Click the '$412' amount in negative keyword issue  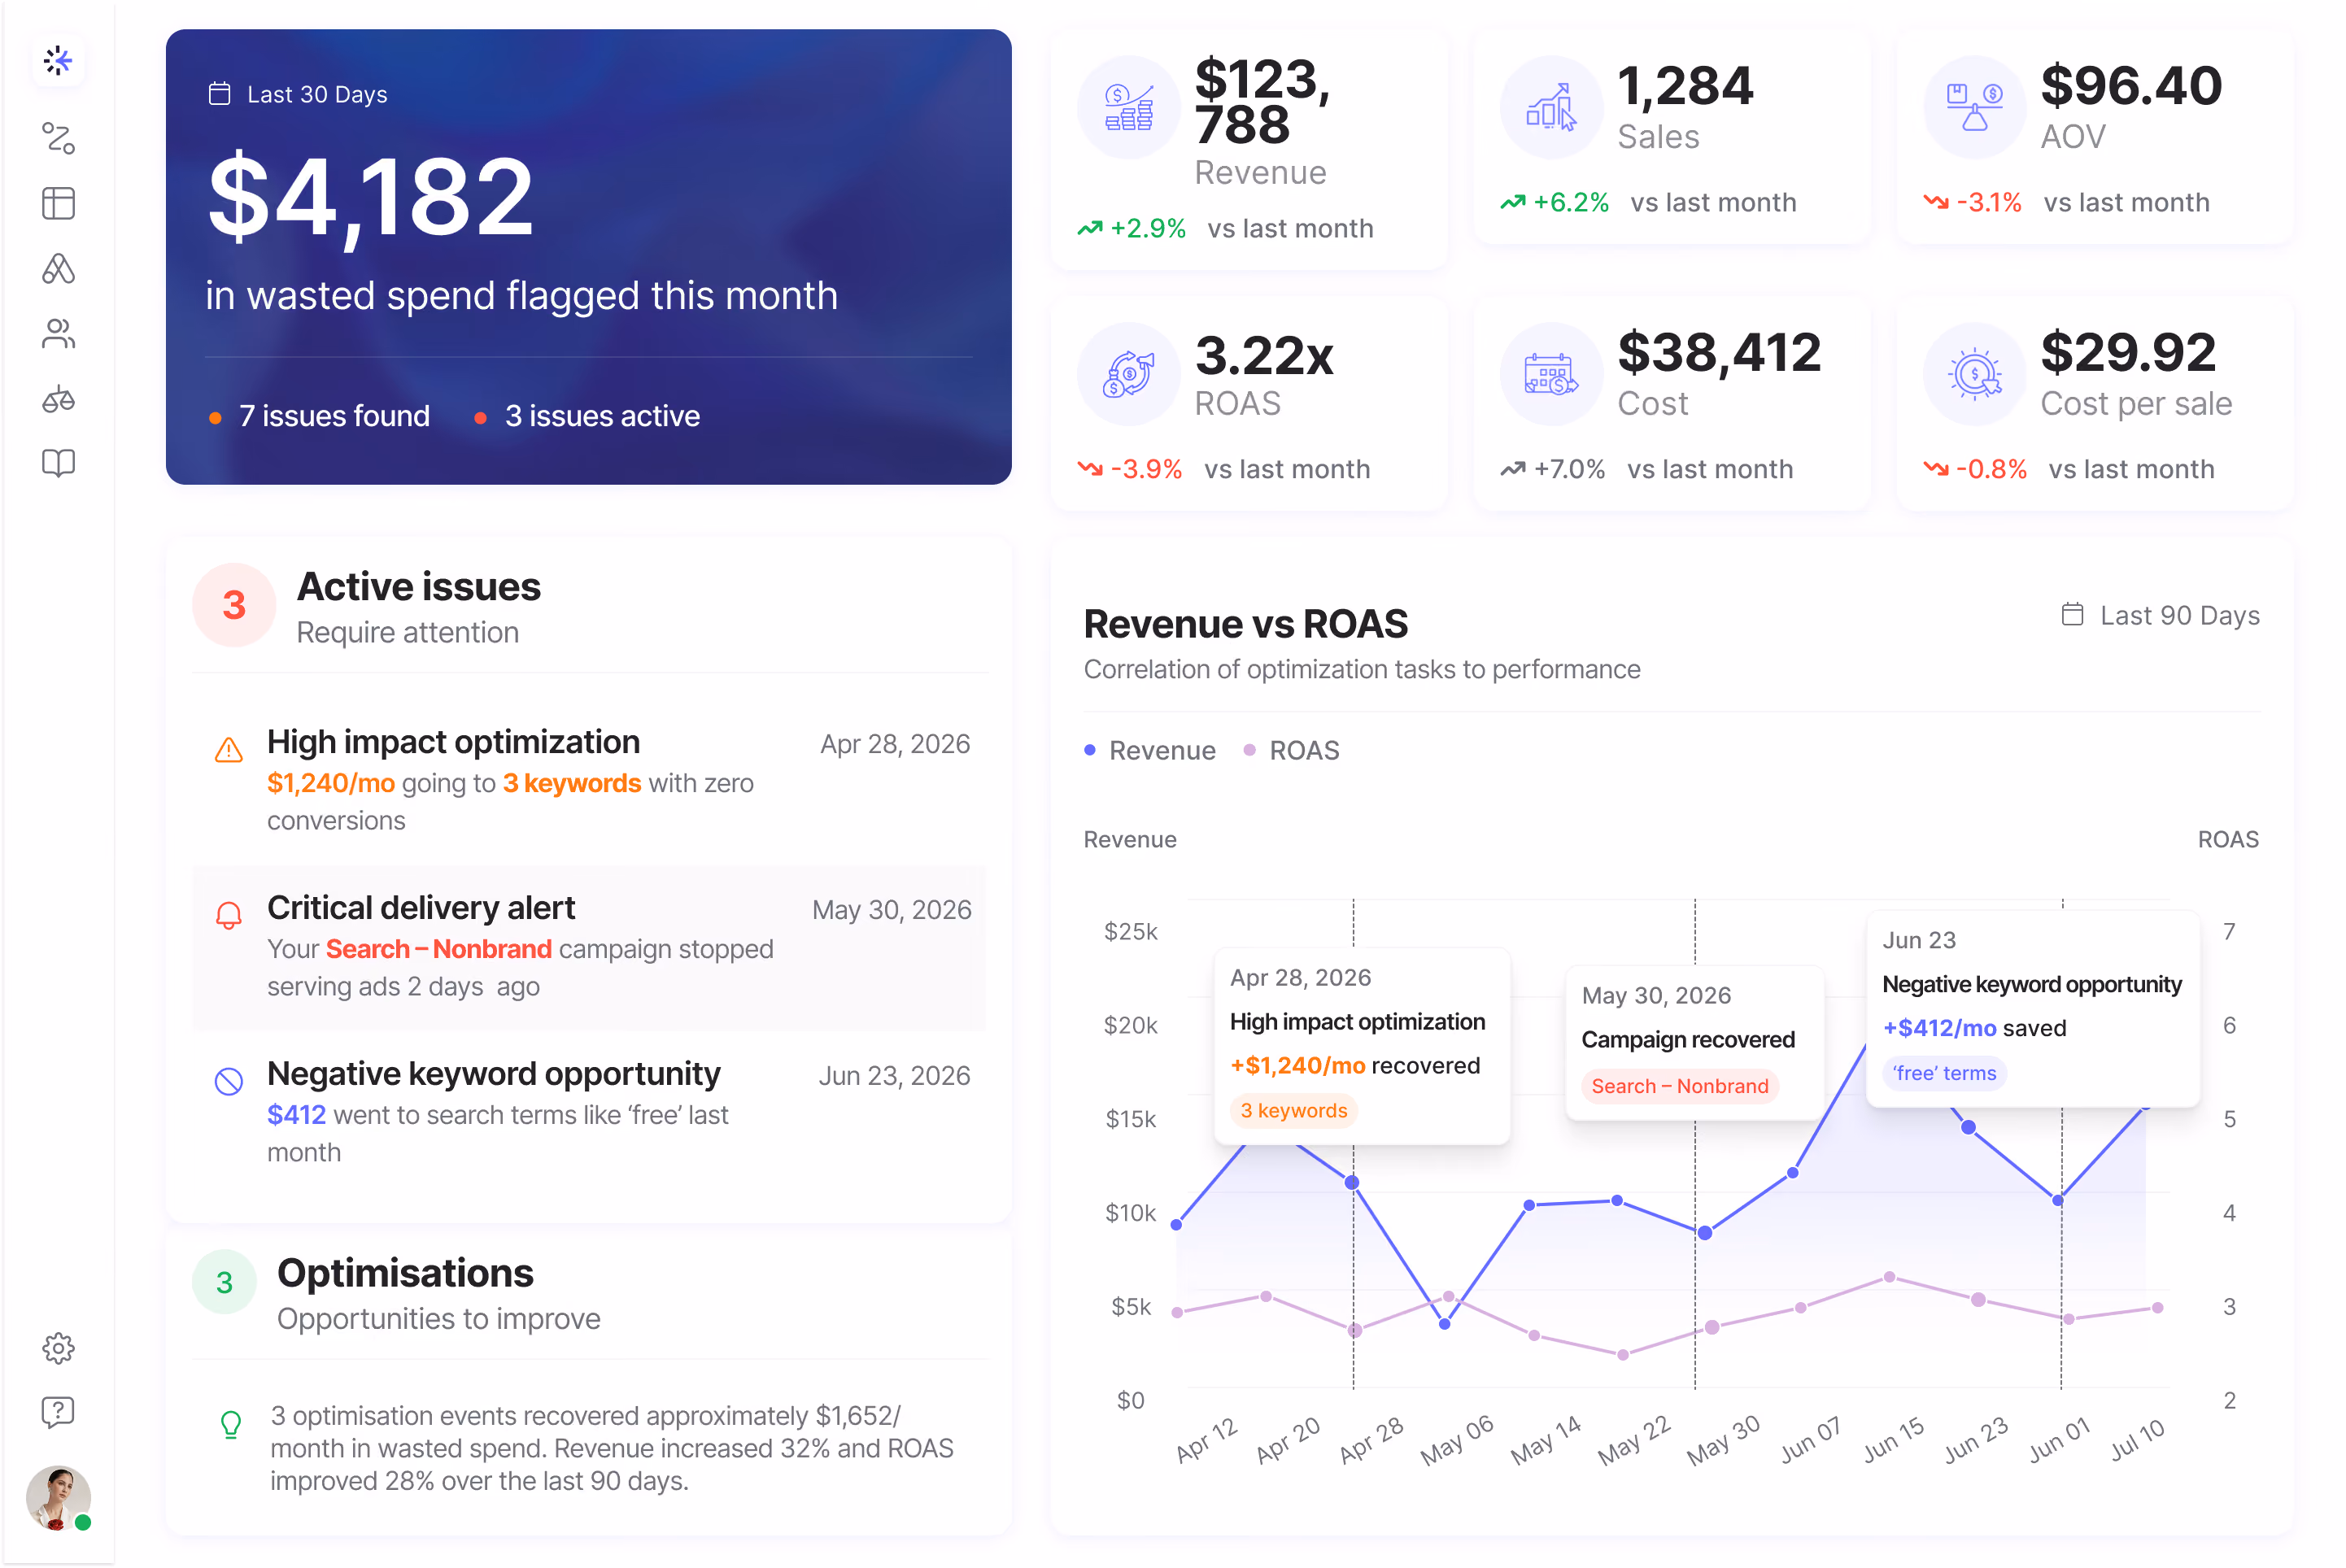[x=296, y=1115]
